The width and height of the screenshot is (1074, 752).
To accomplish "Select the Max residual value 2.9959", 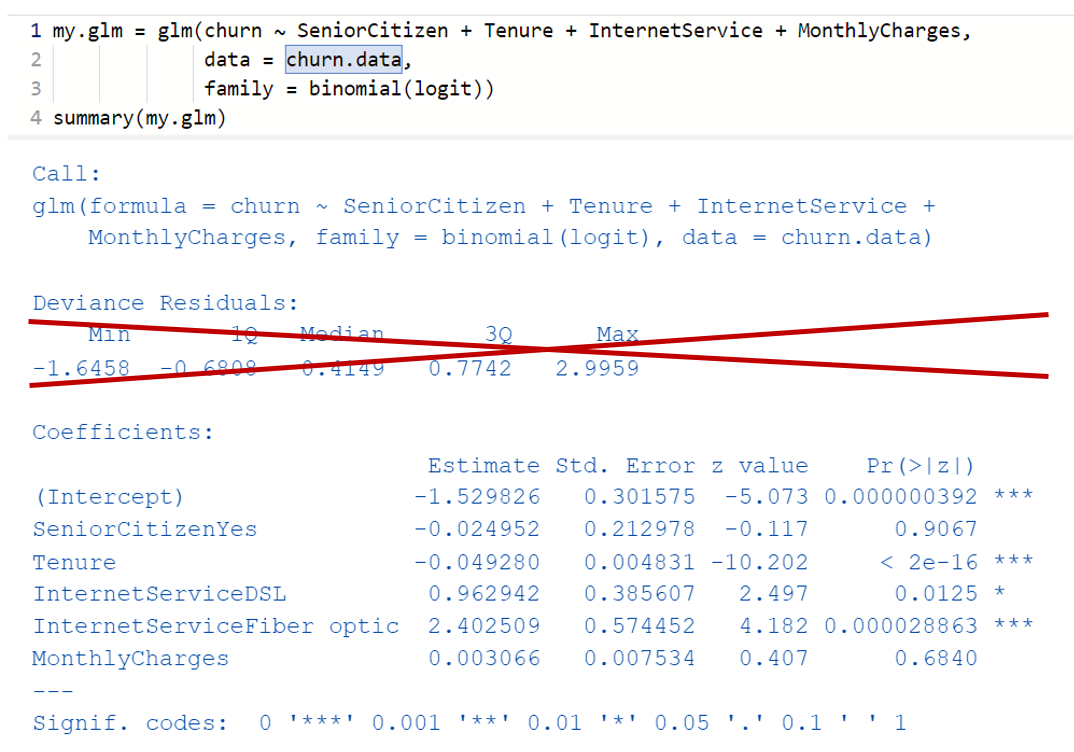I will pyautogui.click(x=597, y=368).
